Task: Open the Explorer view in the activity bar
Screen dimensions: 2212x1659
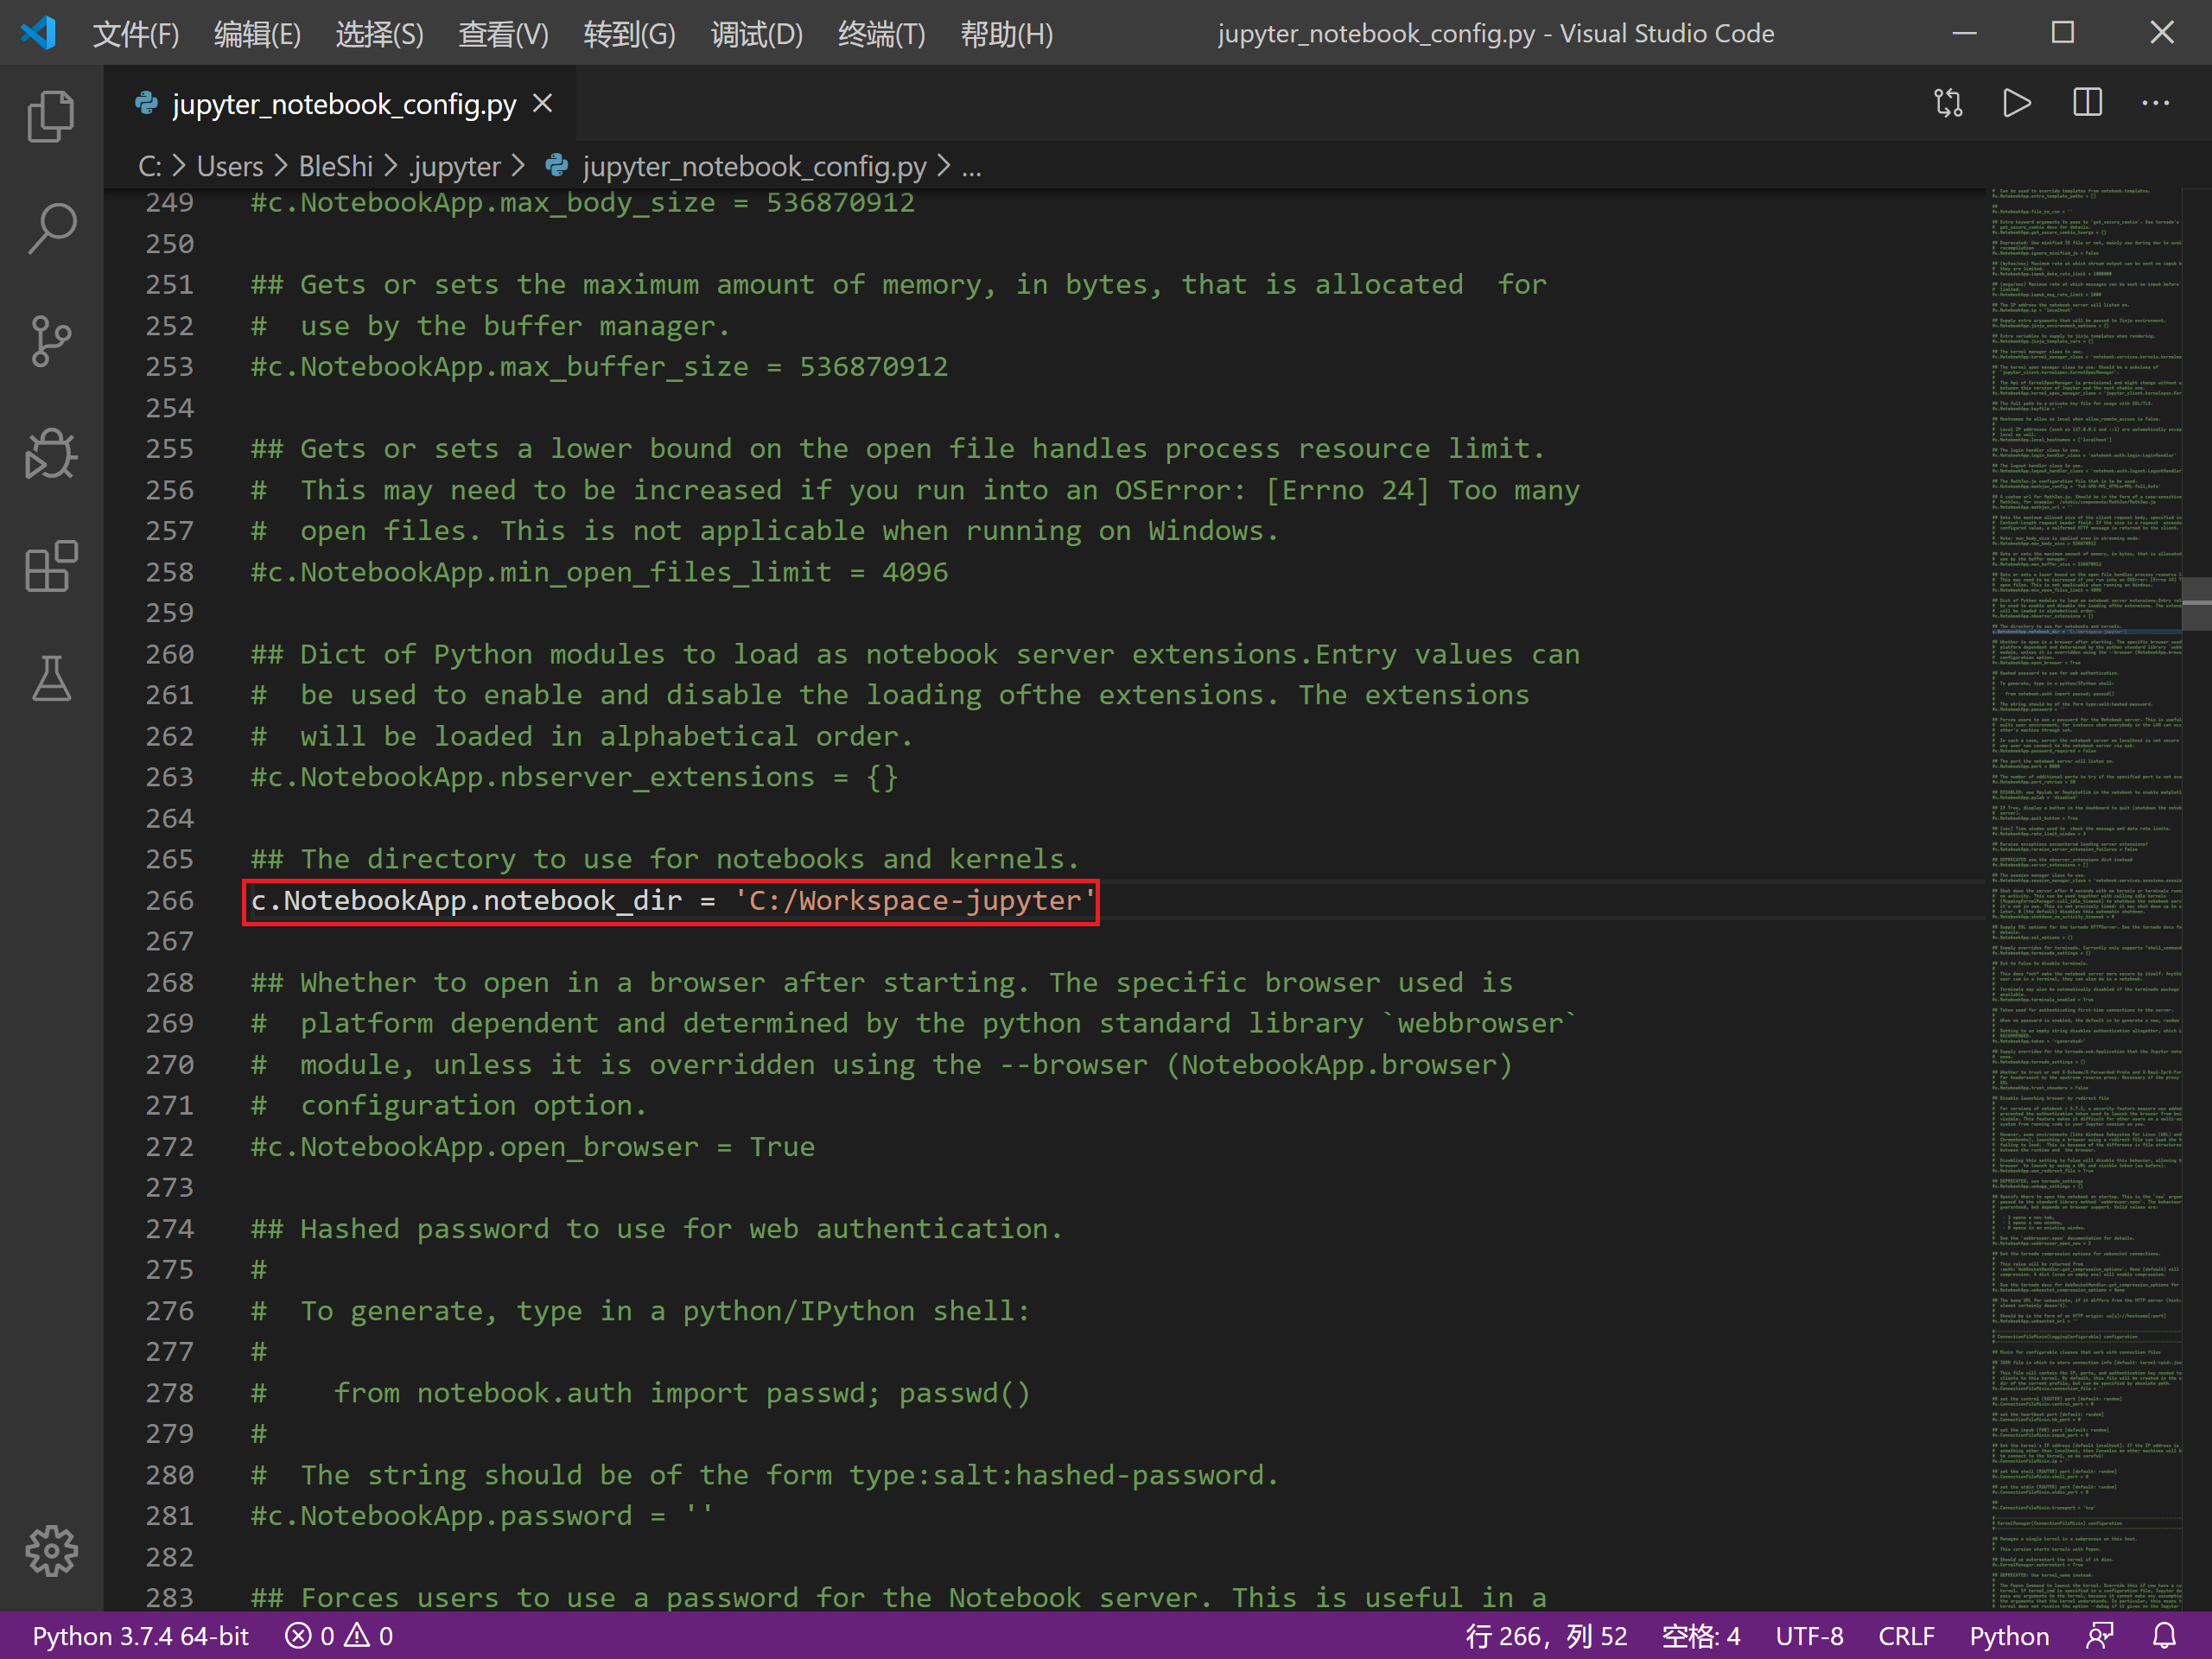Action: click(51, 116)
